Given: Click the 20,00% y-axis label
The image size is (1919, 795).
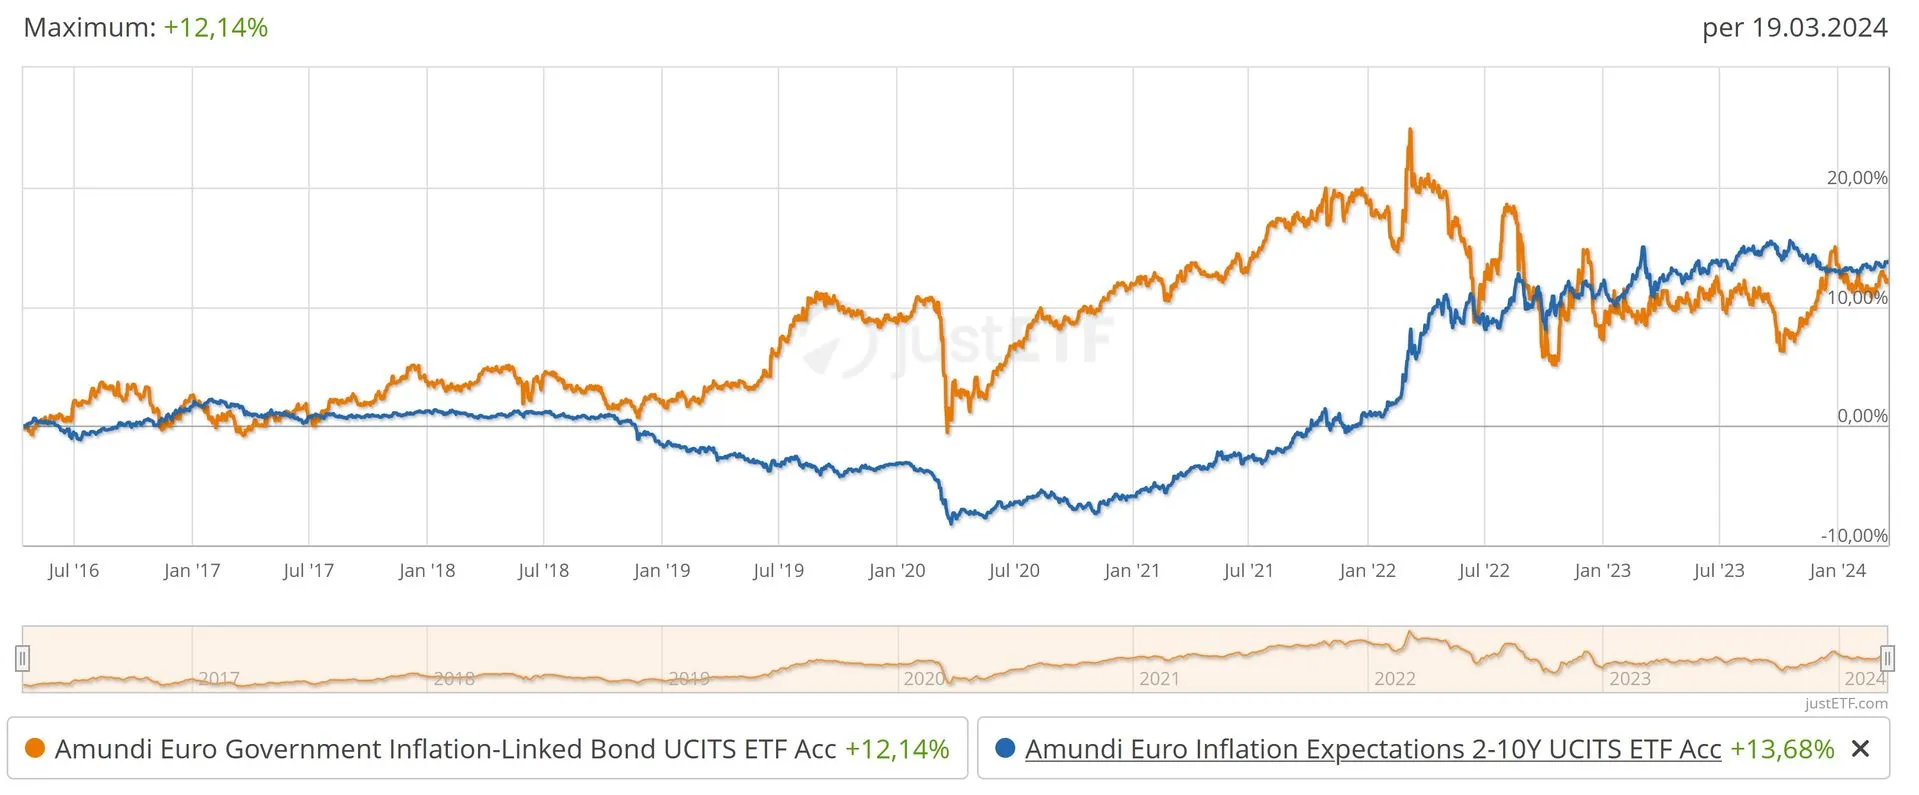Looking at the screenshot, I should (x=1857, y=178).
